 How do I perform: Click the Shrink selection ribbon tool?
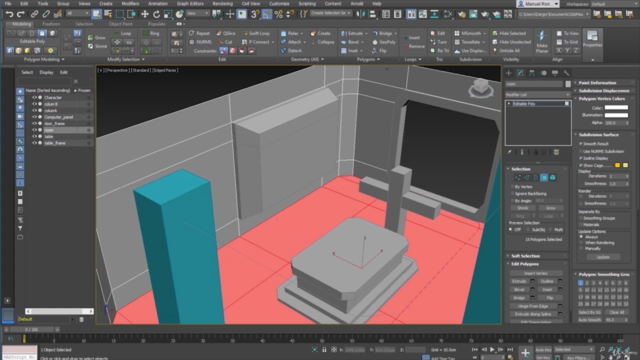tap(98, 47)
